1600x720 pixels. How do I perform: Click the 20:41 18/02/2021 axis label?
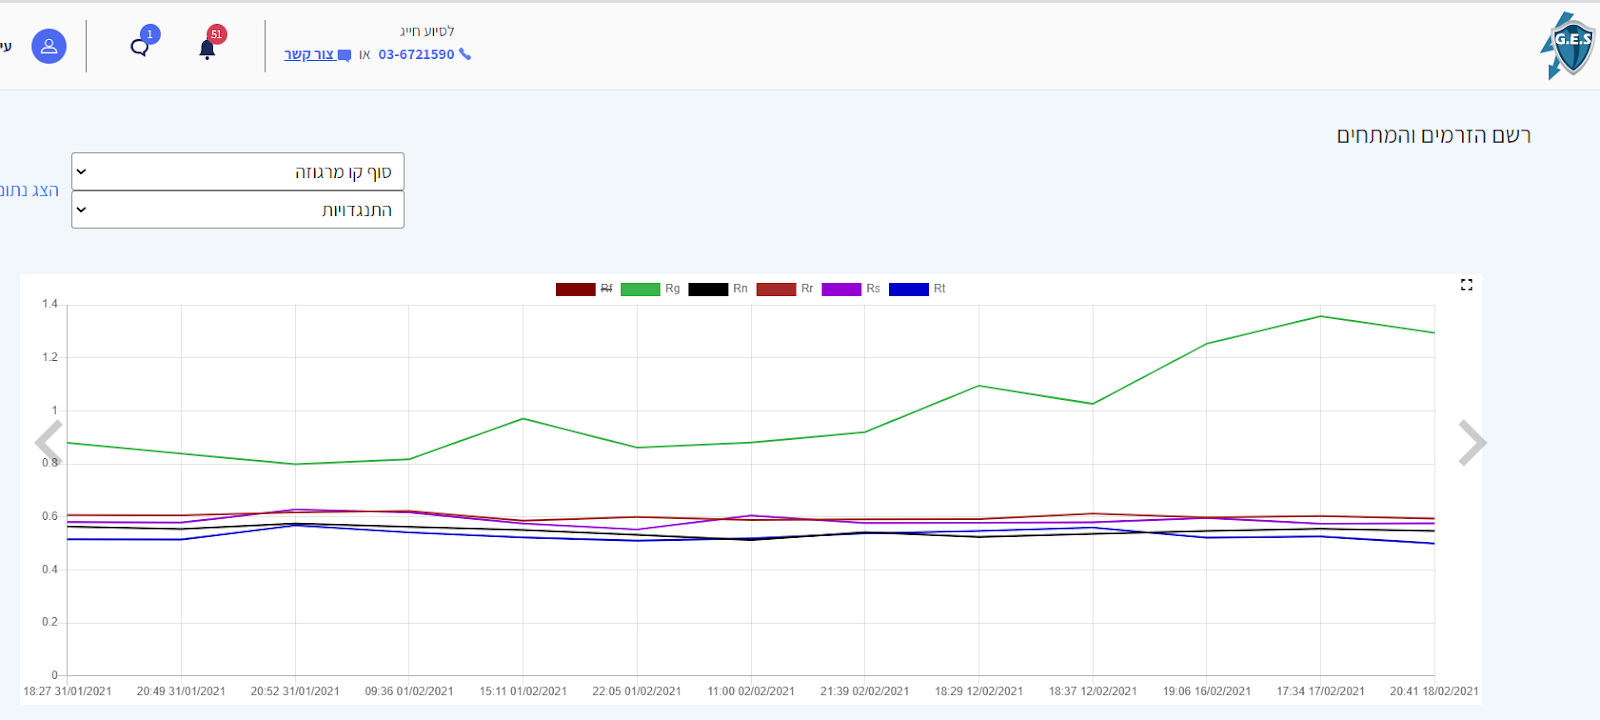tap(1434, 691)
